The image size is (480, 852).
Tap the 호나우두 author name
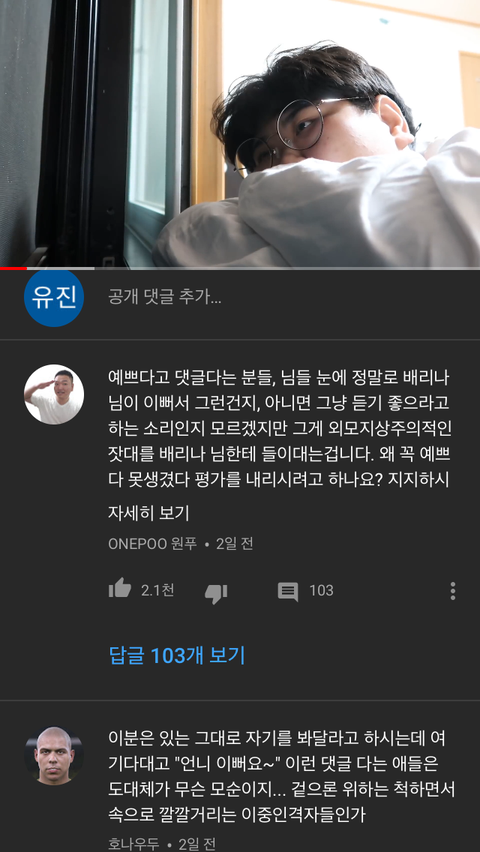coord(134,844)
